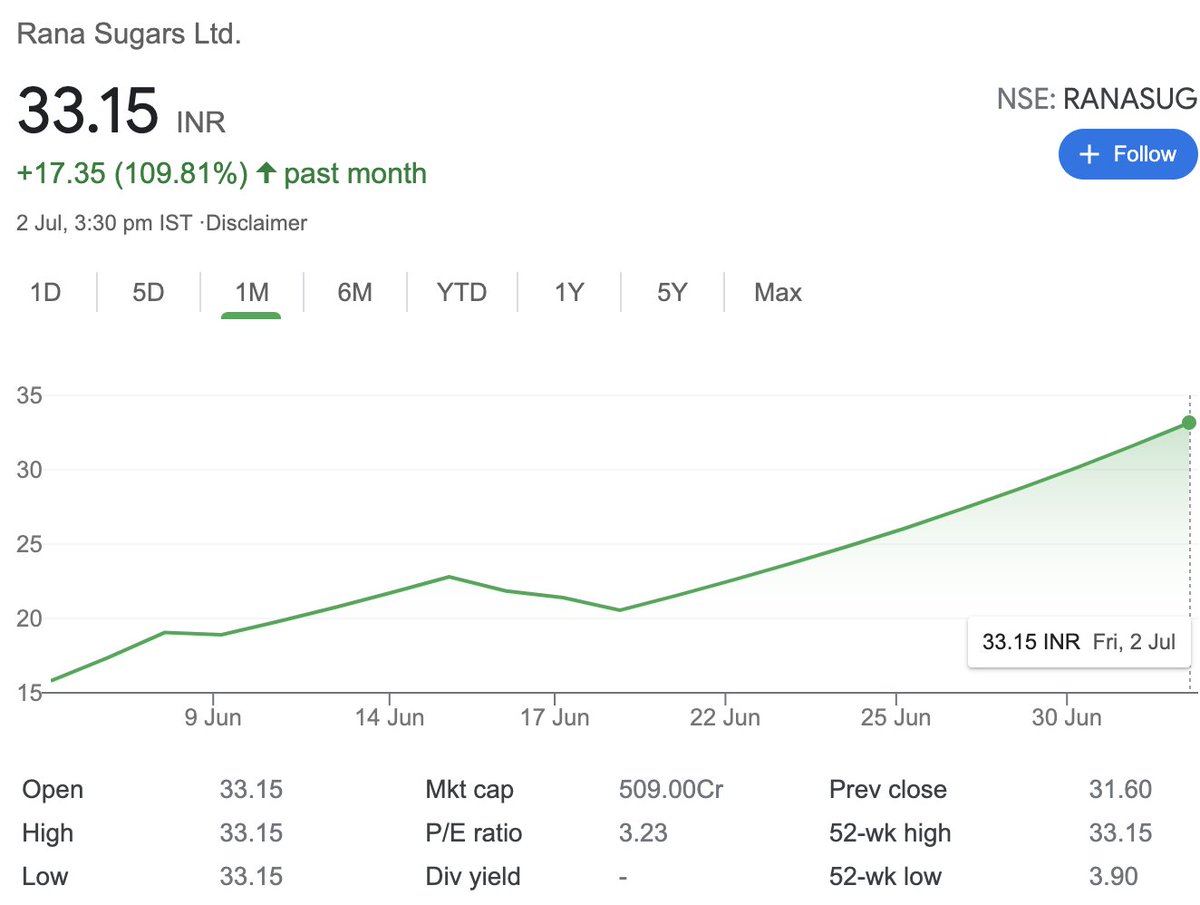Viewport: 1200px width, 905px height.
Task: Click the P/E ratio value 3.23
Action: click(x=643, y=833)
